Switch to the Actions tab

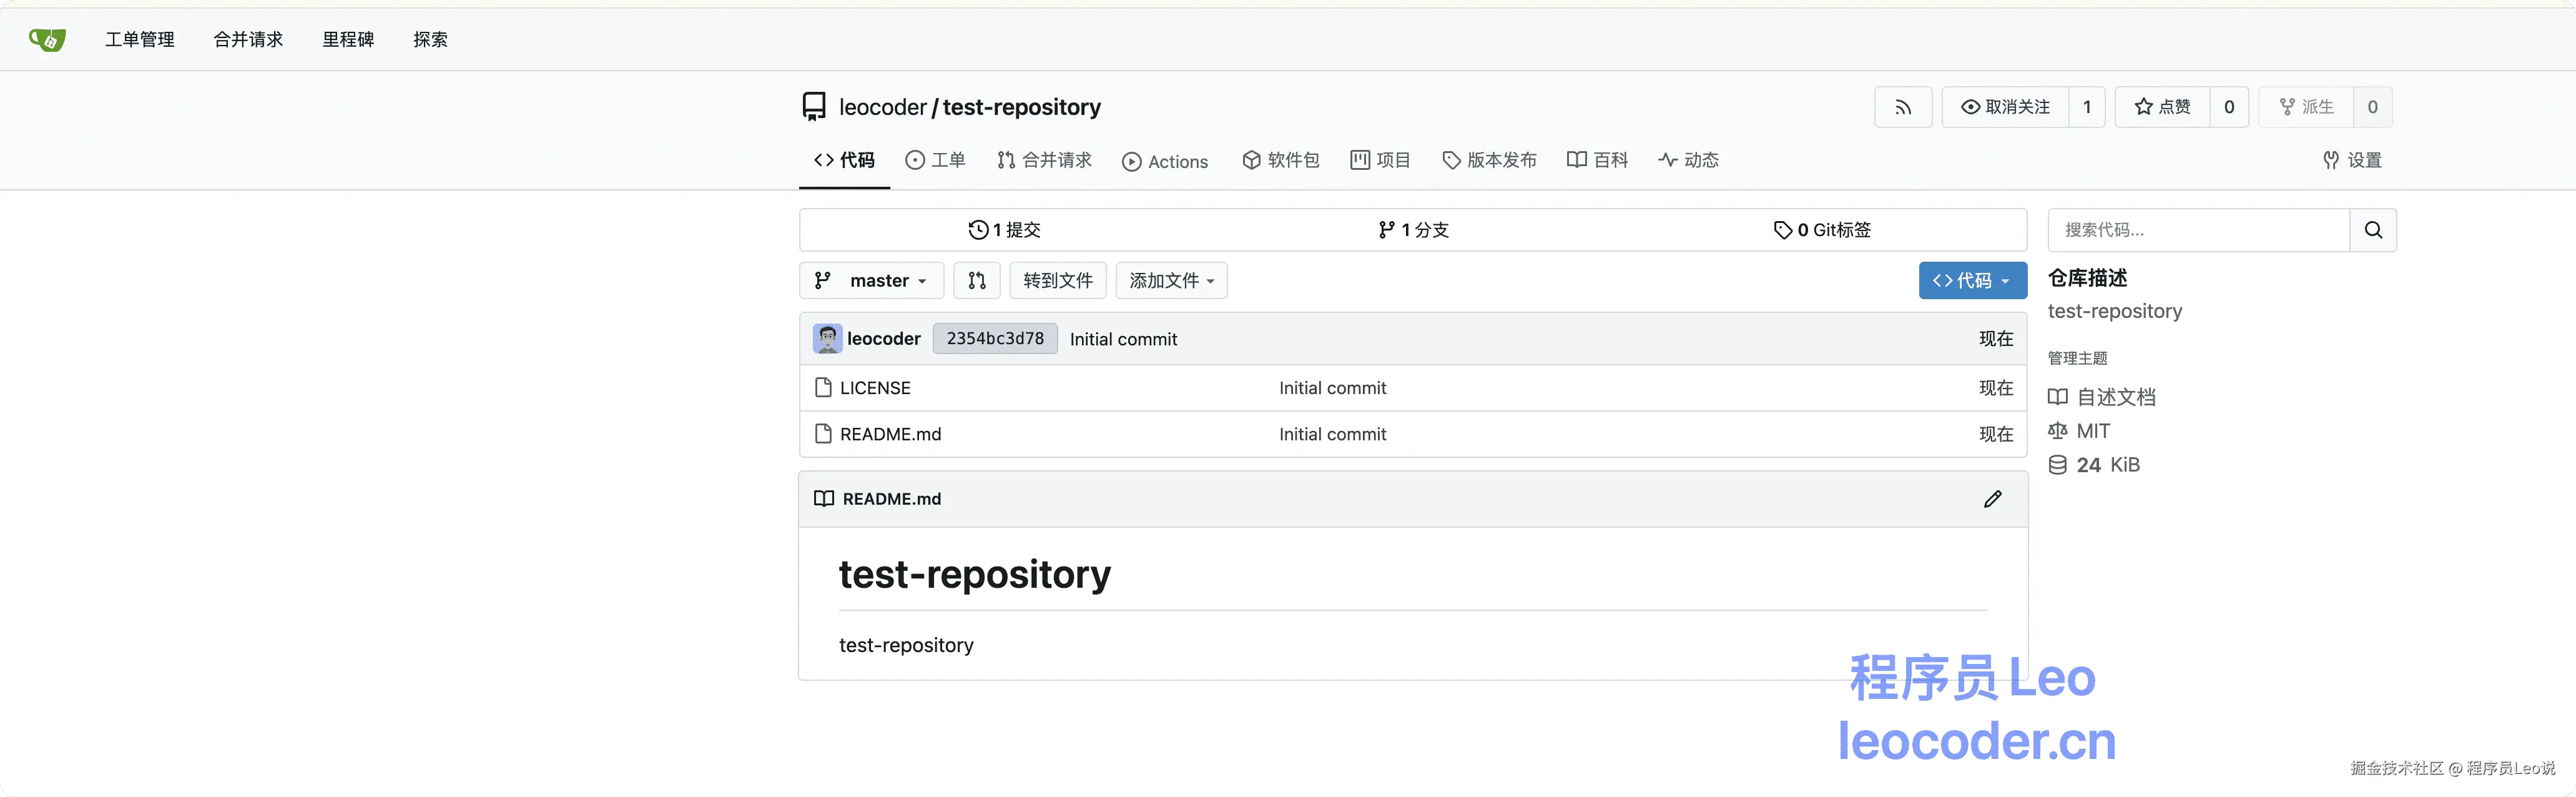point(1165,162)
